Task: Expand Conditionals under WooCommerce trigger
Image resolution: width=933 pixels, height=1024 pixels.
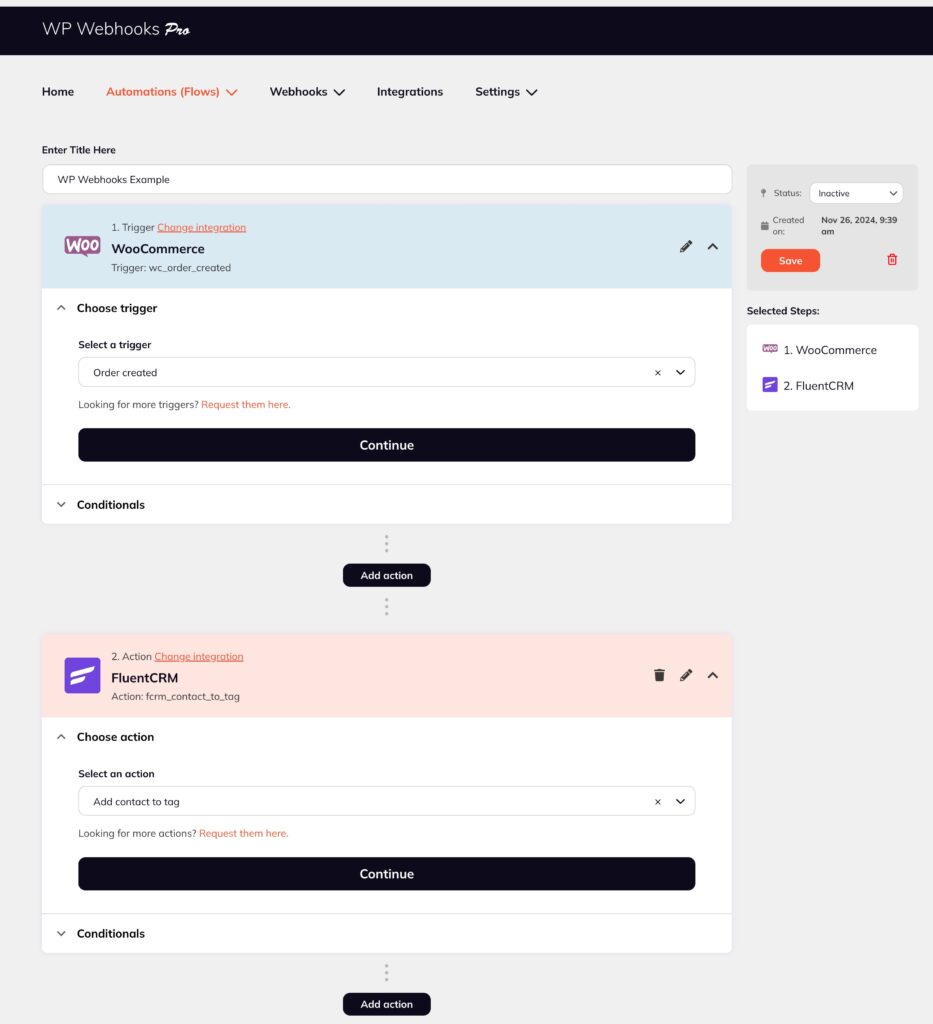Action: [61, 504]
